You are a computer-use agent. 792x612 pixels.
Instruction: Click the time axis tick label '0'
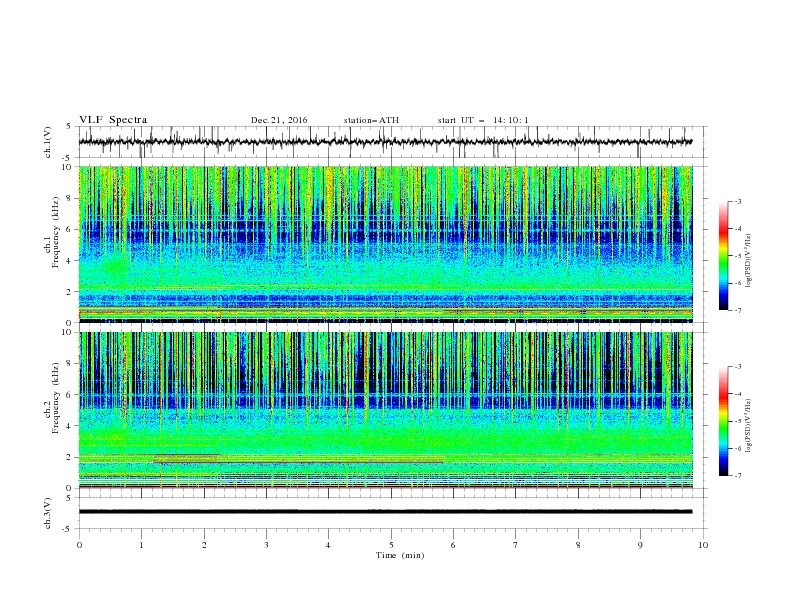pyautogui.click(x=79, y=545)
